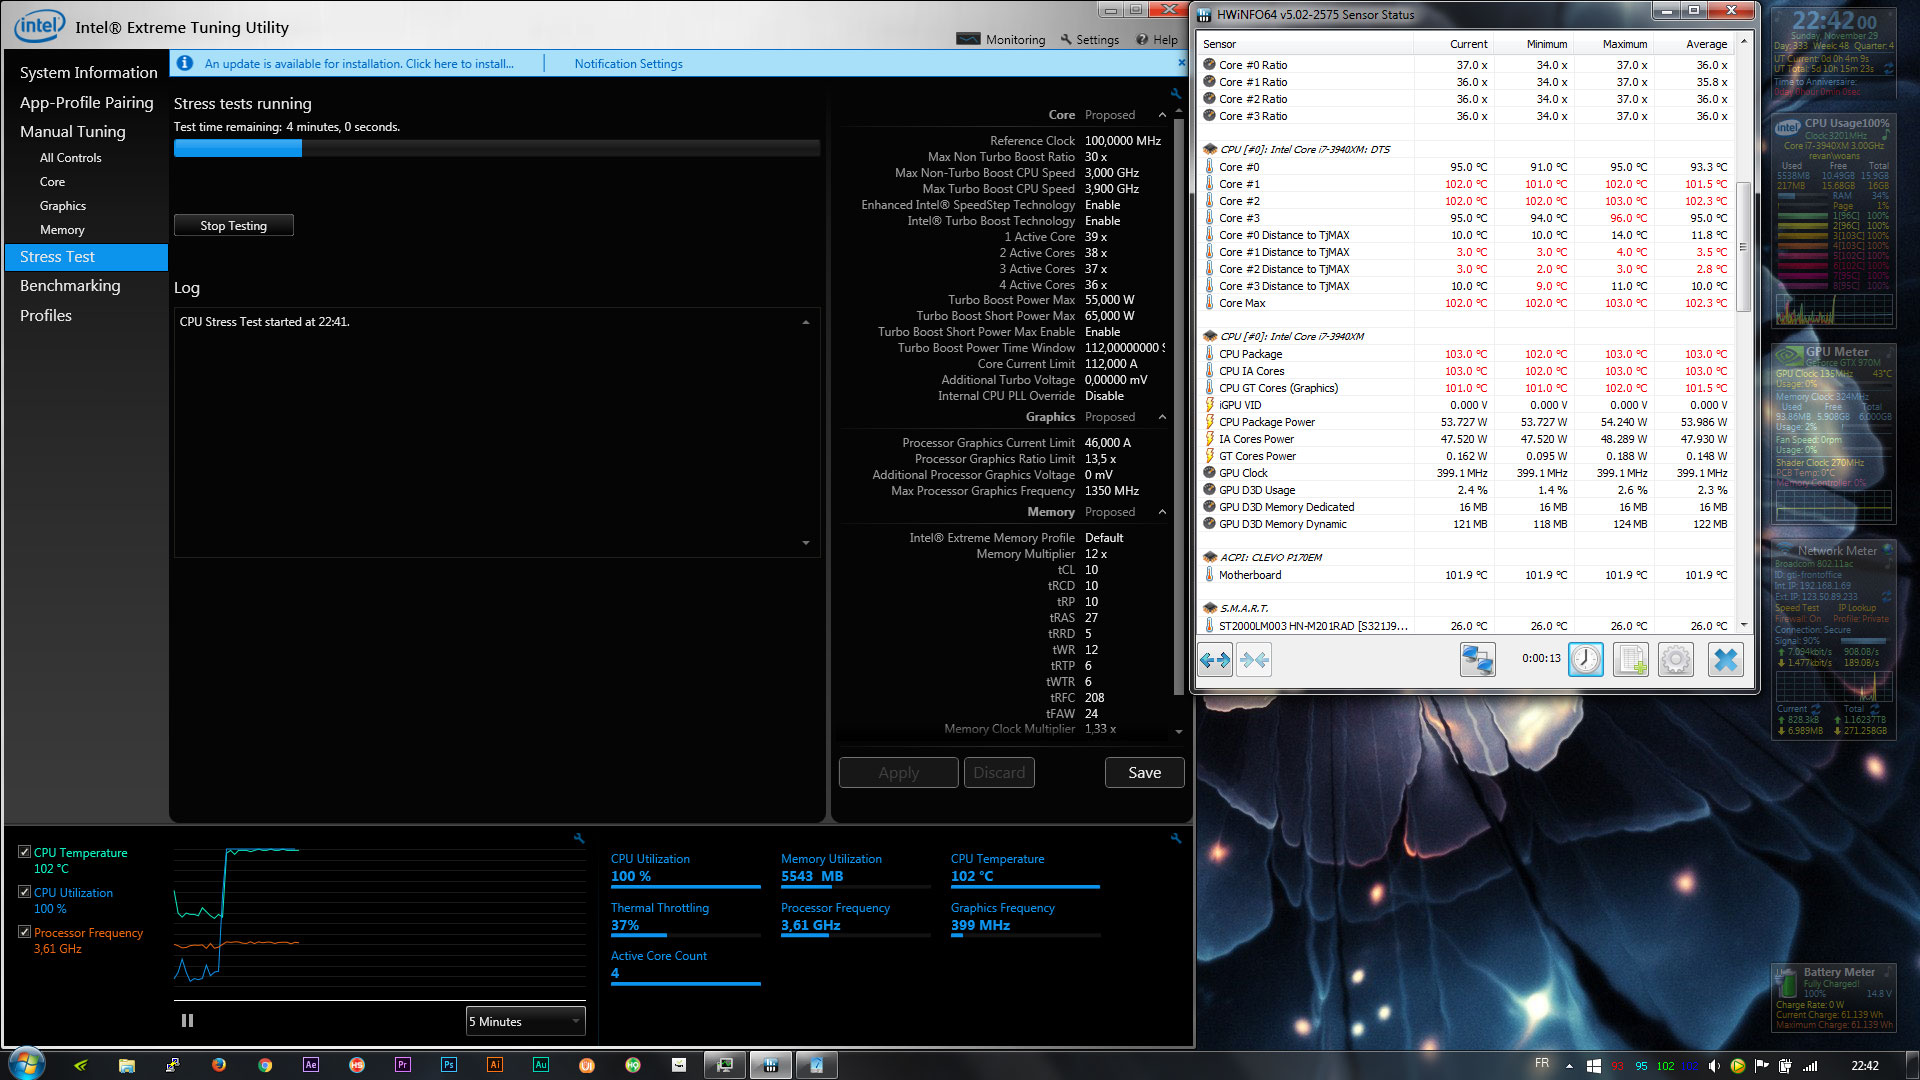Collapse the Graphics settings section
Viewport: 1920px width, 1080px height.
pos(1162,417)
